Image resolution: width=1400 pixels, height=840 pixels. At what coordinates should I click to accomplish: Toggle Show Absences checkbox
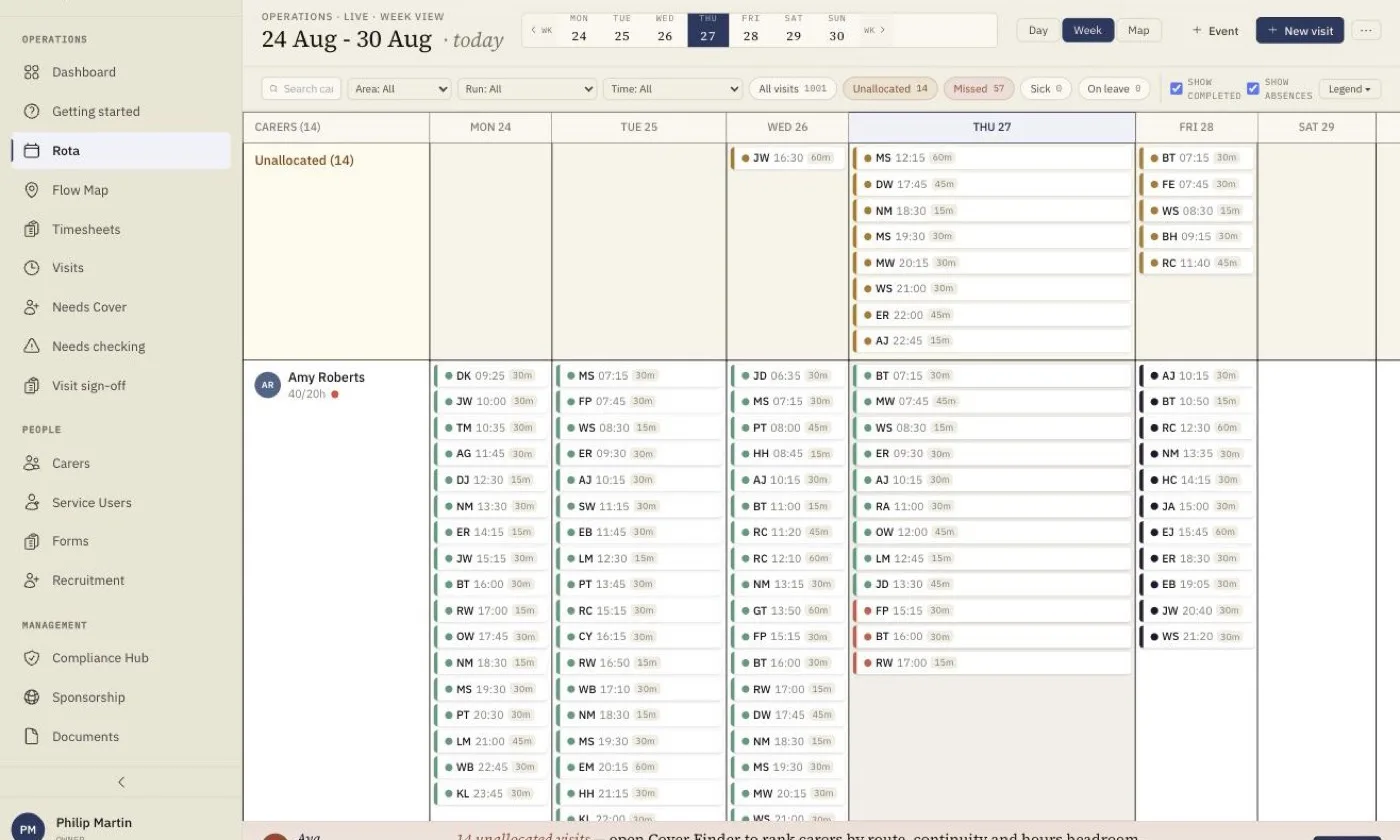(1253, 89)
